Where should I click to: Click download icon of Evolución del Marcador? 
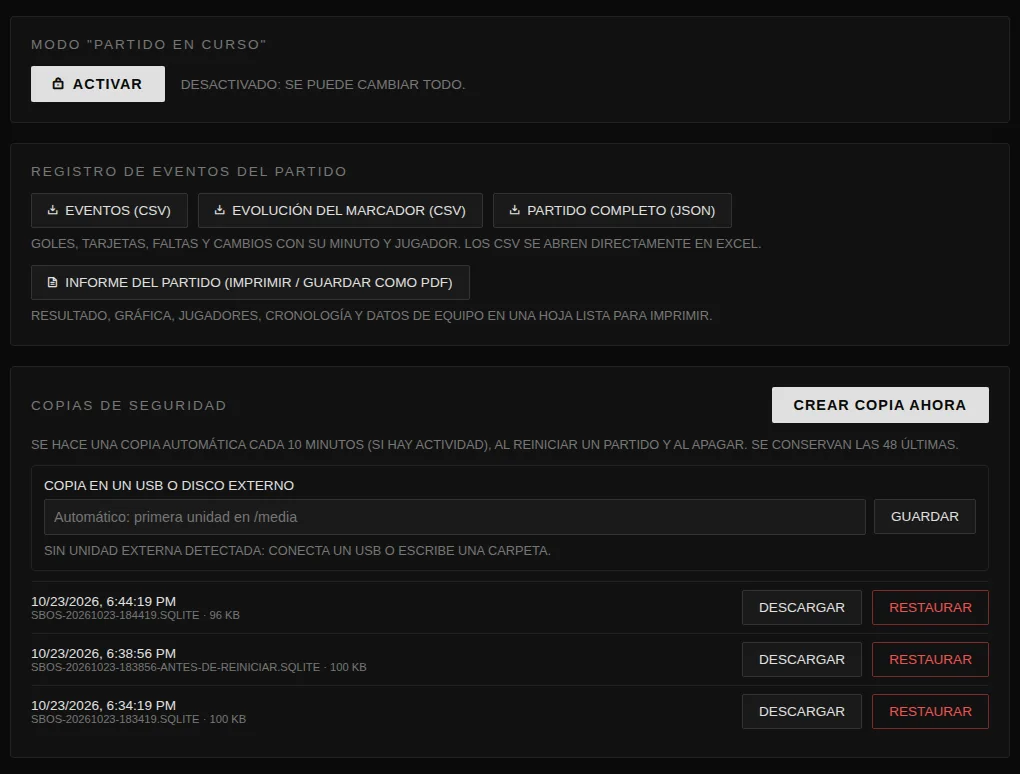pyautogui.click(x=220, y=210)
